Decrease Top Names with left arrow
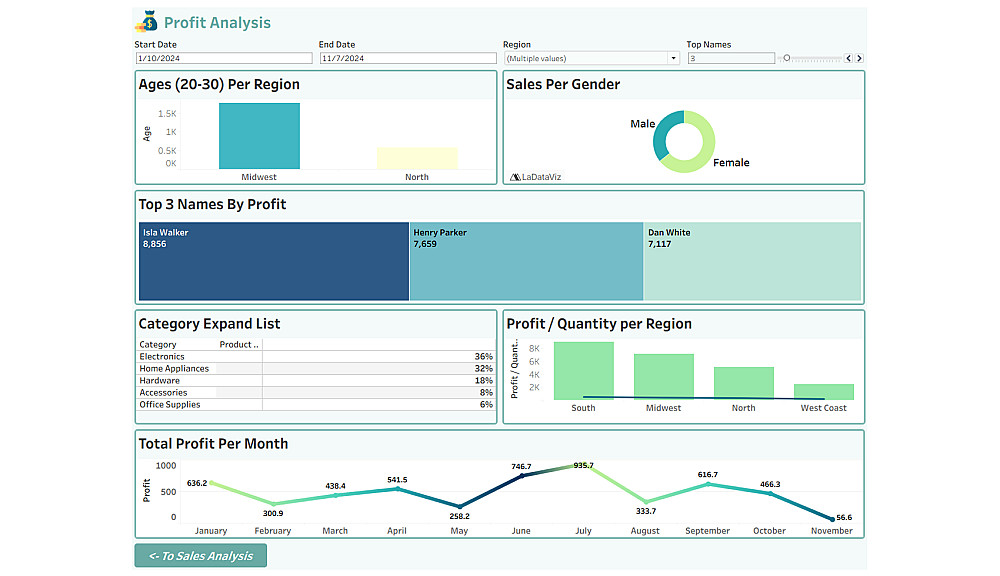The width and height of the screenshot is (1000, 576). (848, 58)
